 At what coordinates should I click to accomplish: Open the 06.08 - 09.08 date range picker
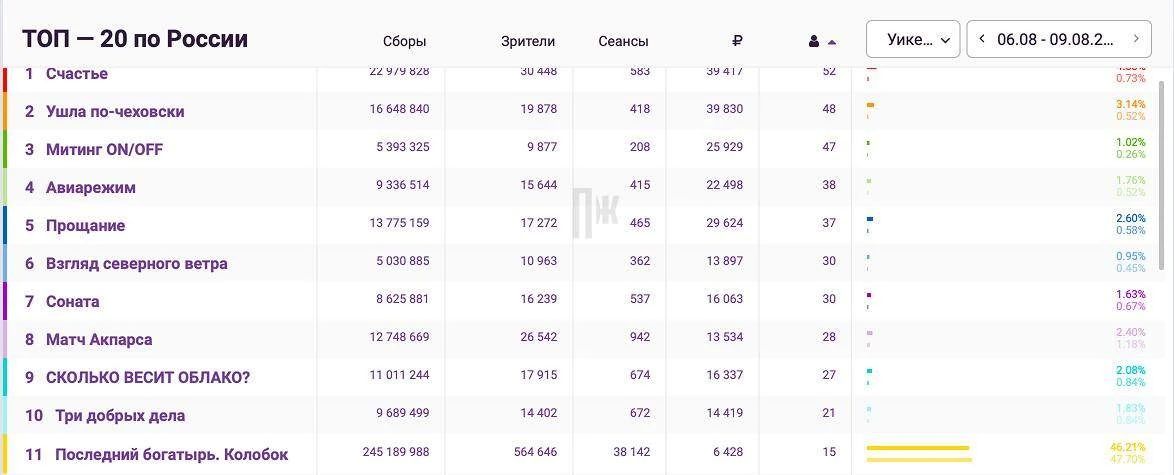point(1055,39)
